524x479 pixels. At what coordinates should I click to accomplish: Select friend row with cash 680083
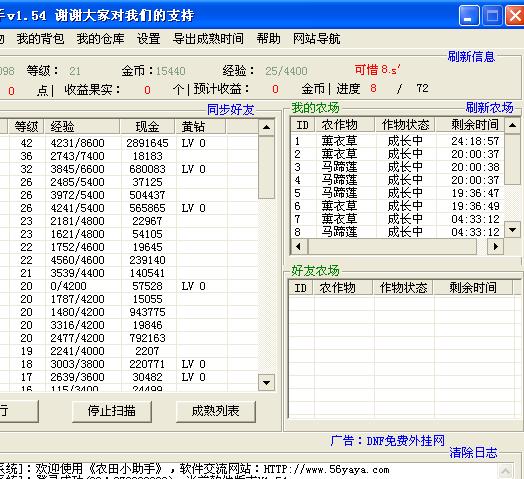pos(129,169)
